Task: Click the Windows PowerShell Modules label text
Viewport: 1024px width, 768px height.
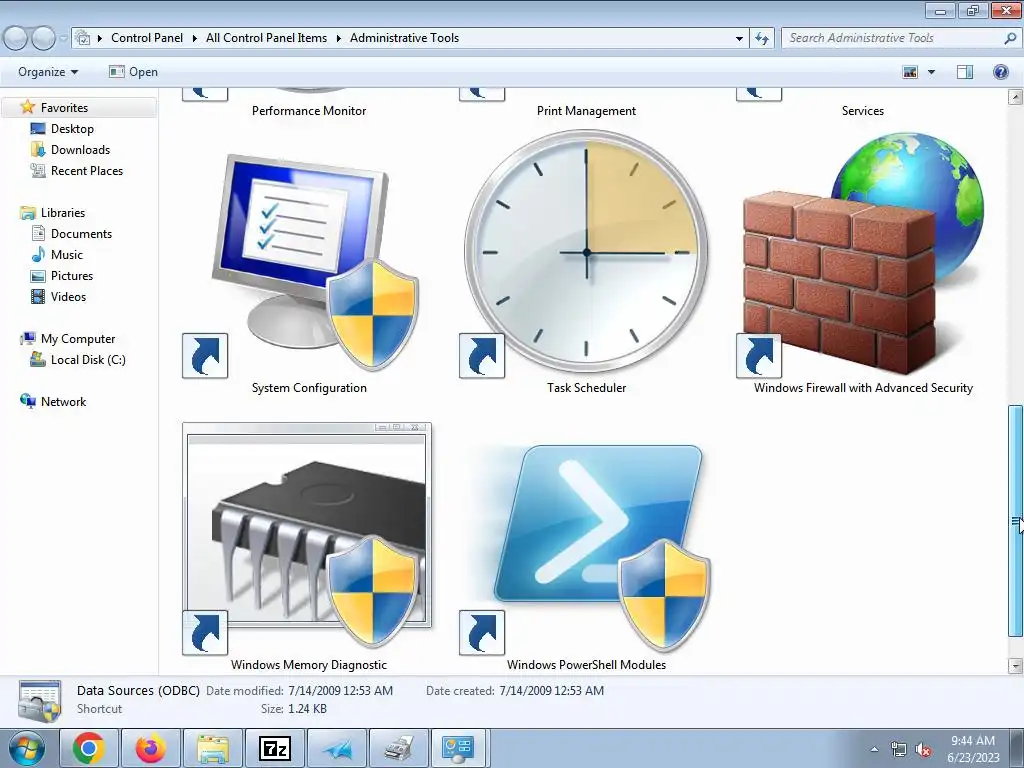Action: [586, 665]
